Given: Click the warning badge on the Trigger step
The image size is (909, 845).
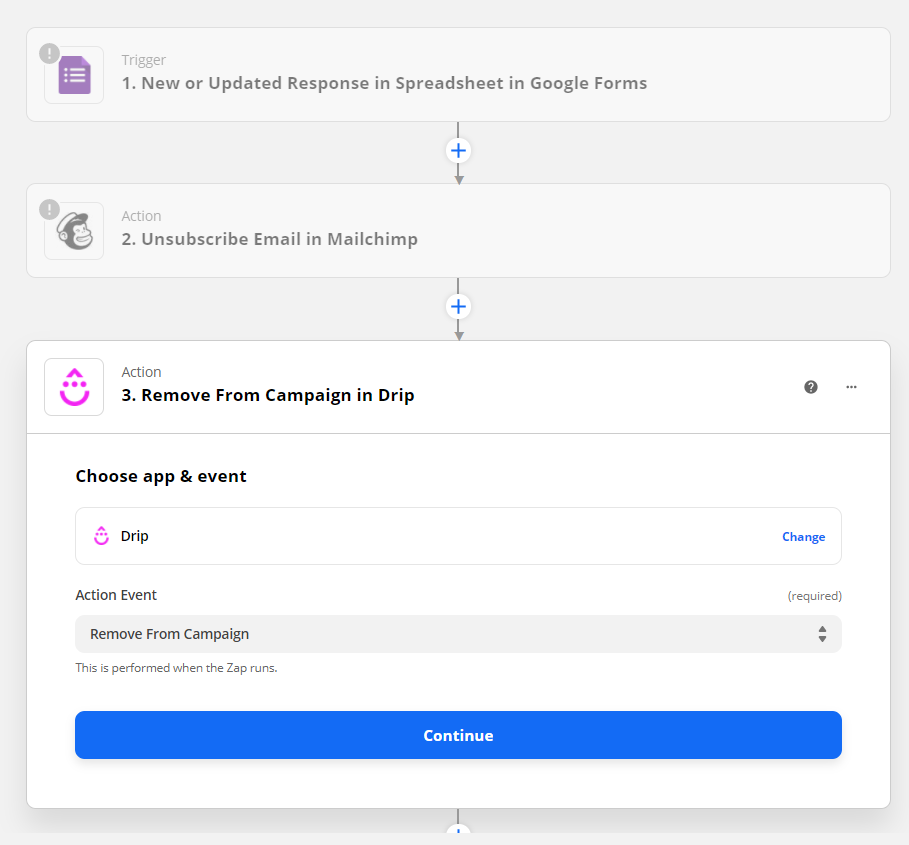Looking at the screenshot, I should pos(49,54).
